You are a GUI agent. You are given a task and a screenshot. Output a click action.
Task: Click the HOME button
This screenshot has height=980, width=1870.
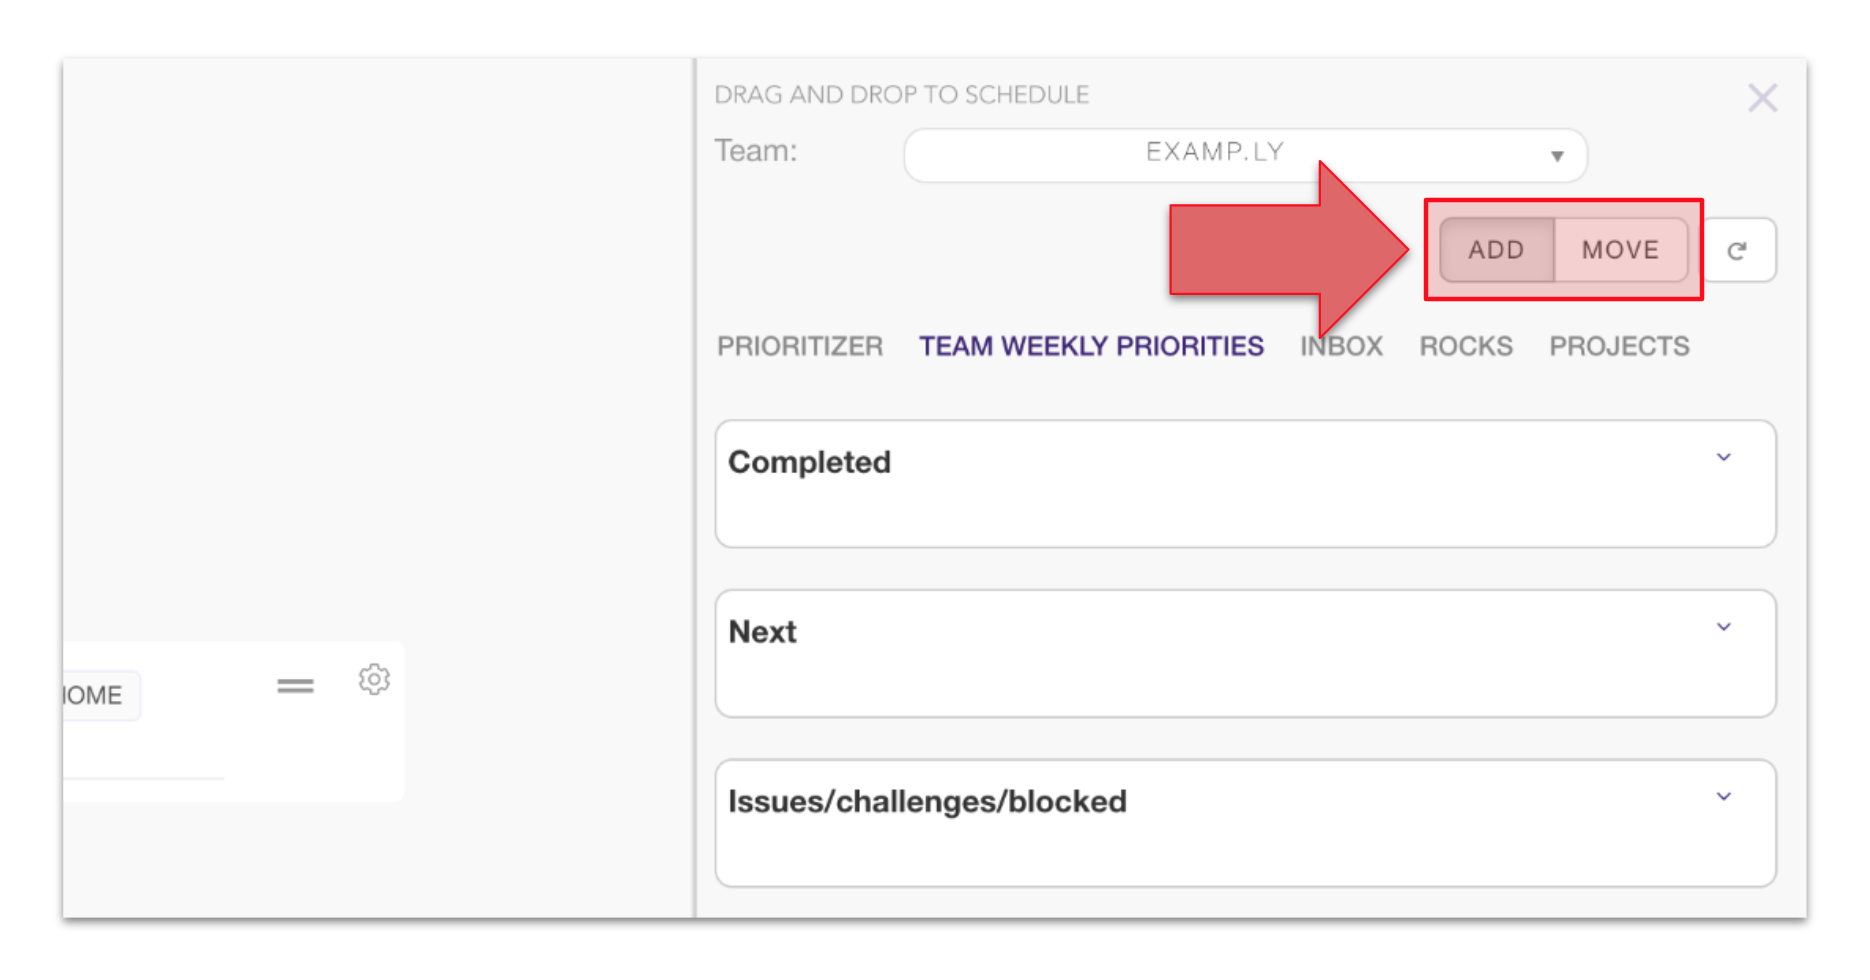click(95, 695)
